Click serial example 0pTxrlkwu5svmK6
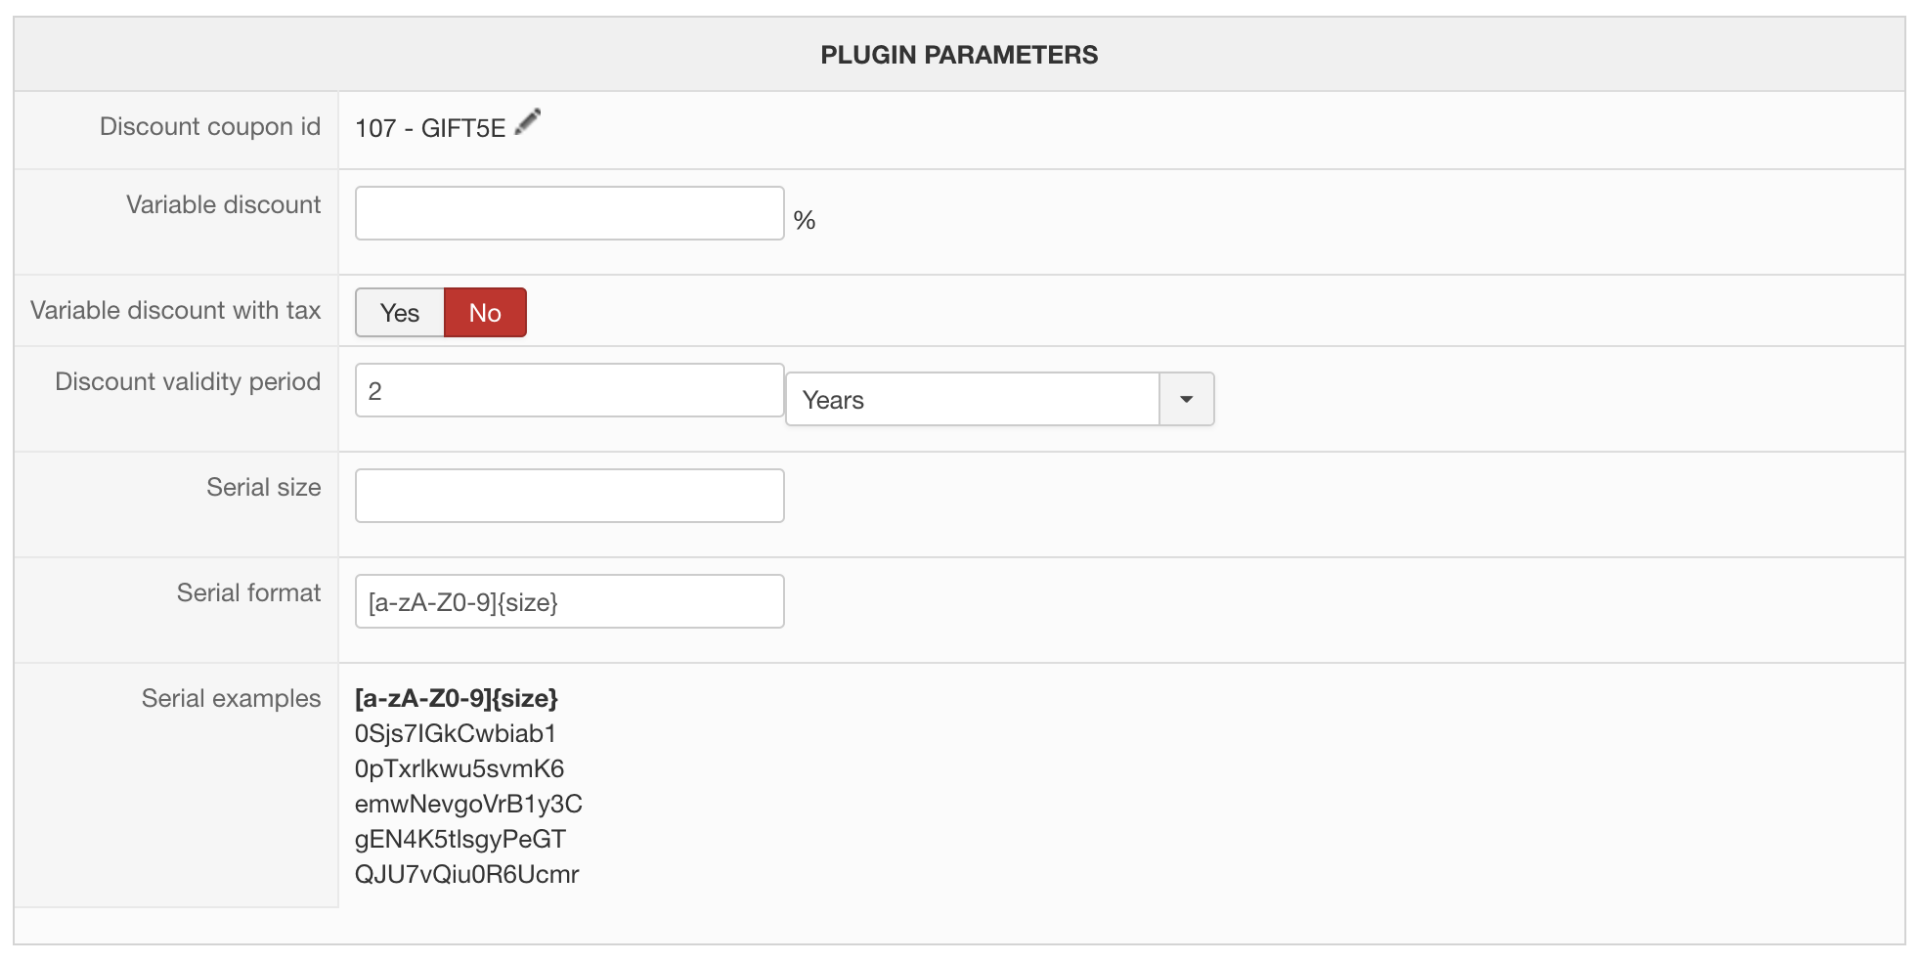The width and height of the screenshot is (1920, 958). coord(459,769)
